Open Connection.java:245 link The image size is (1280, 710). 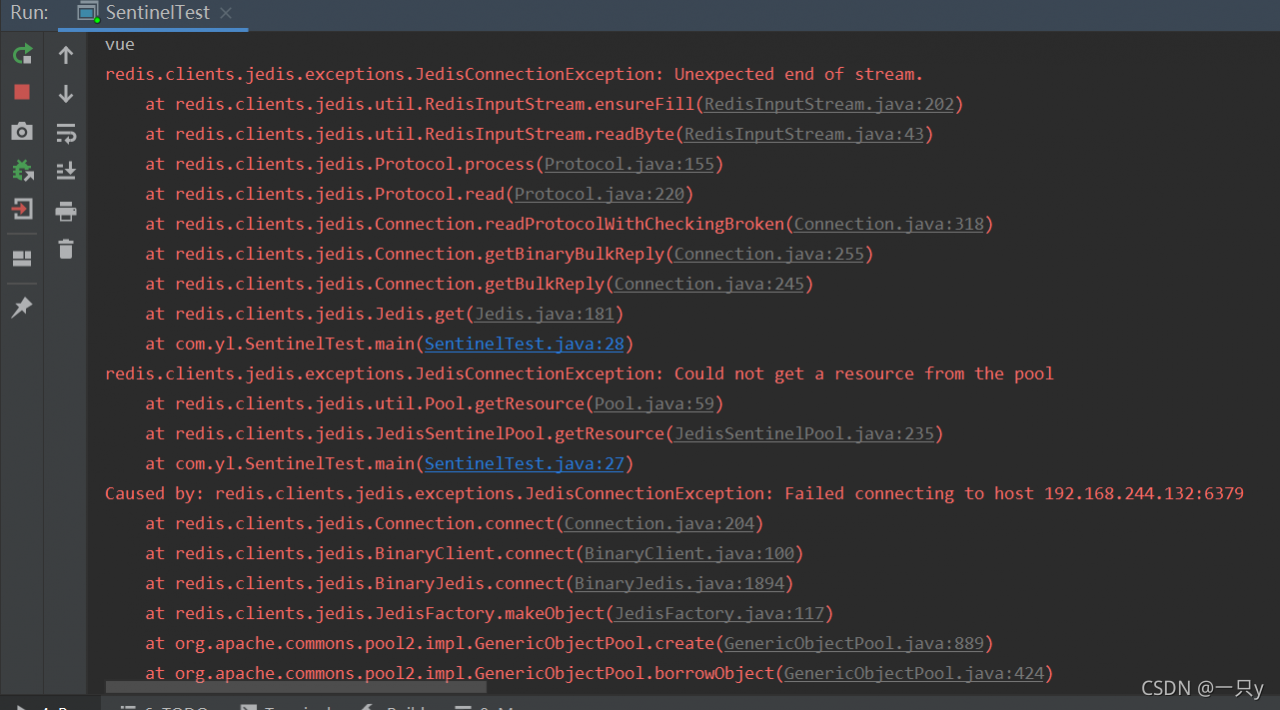pos(709,284)
